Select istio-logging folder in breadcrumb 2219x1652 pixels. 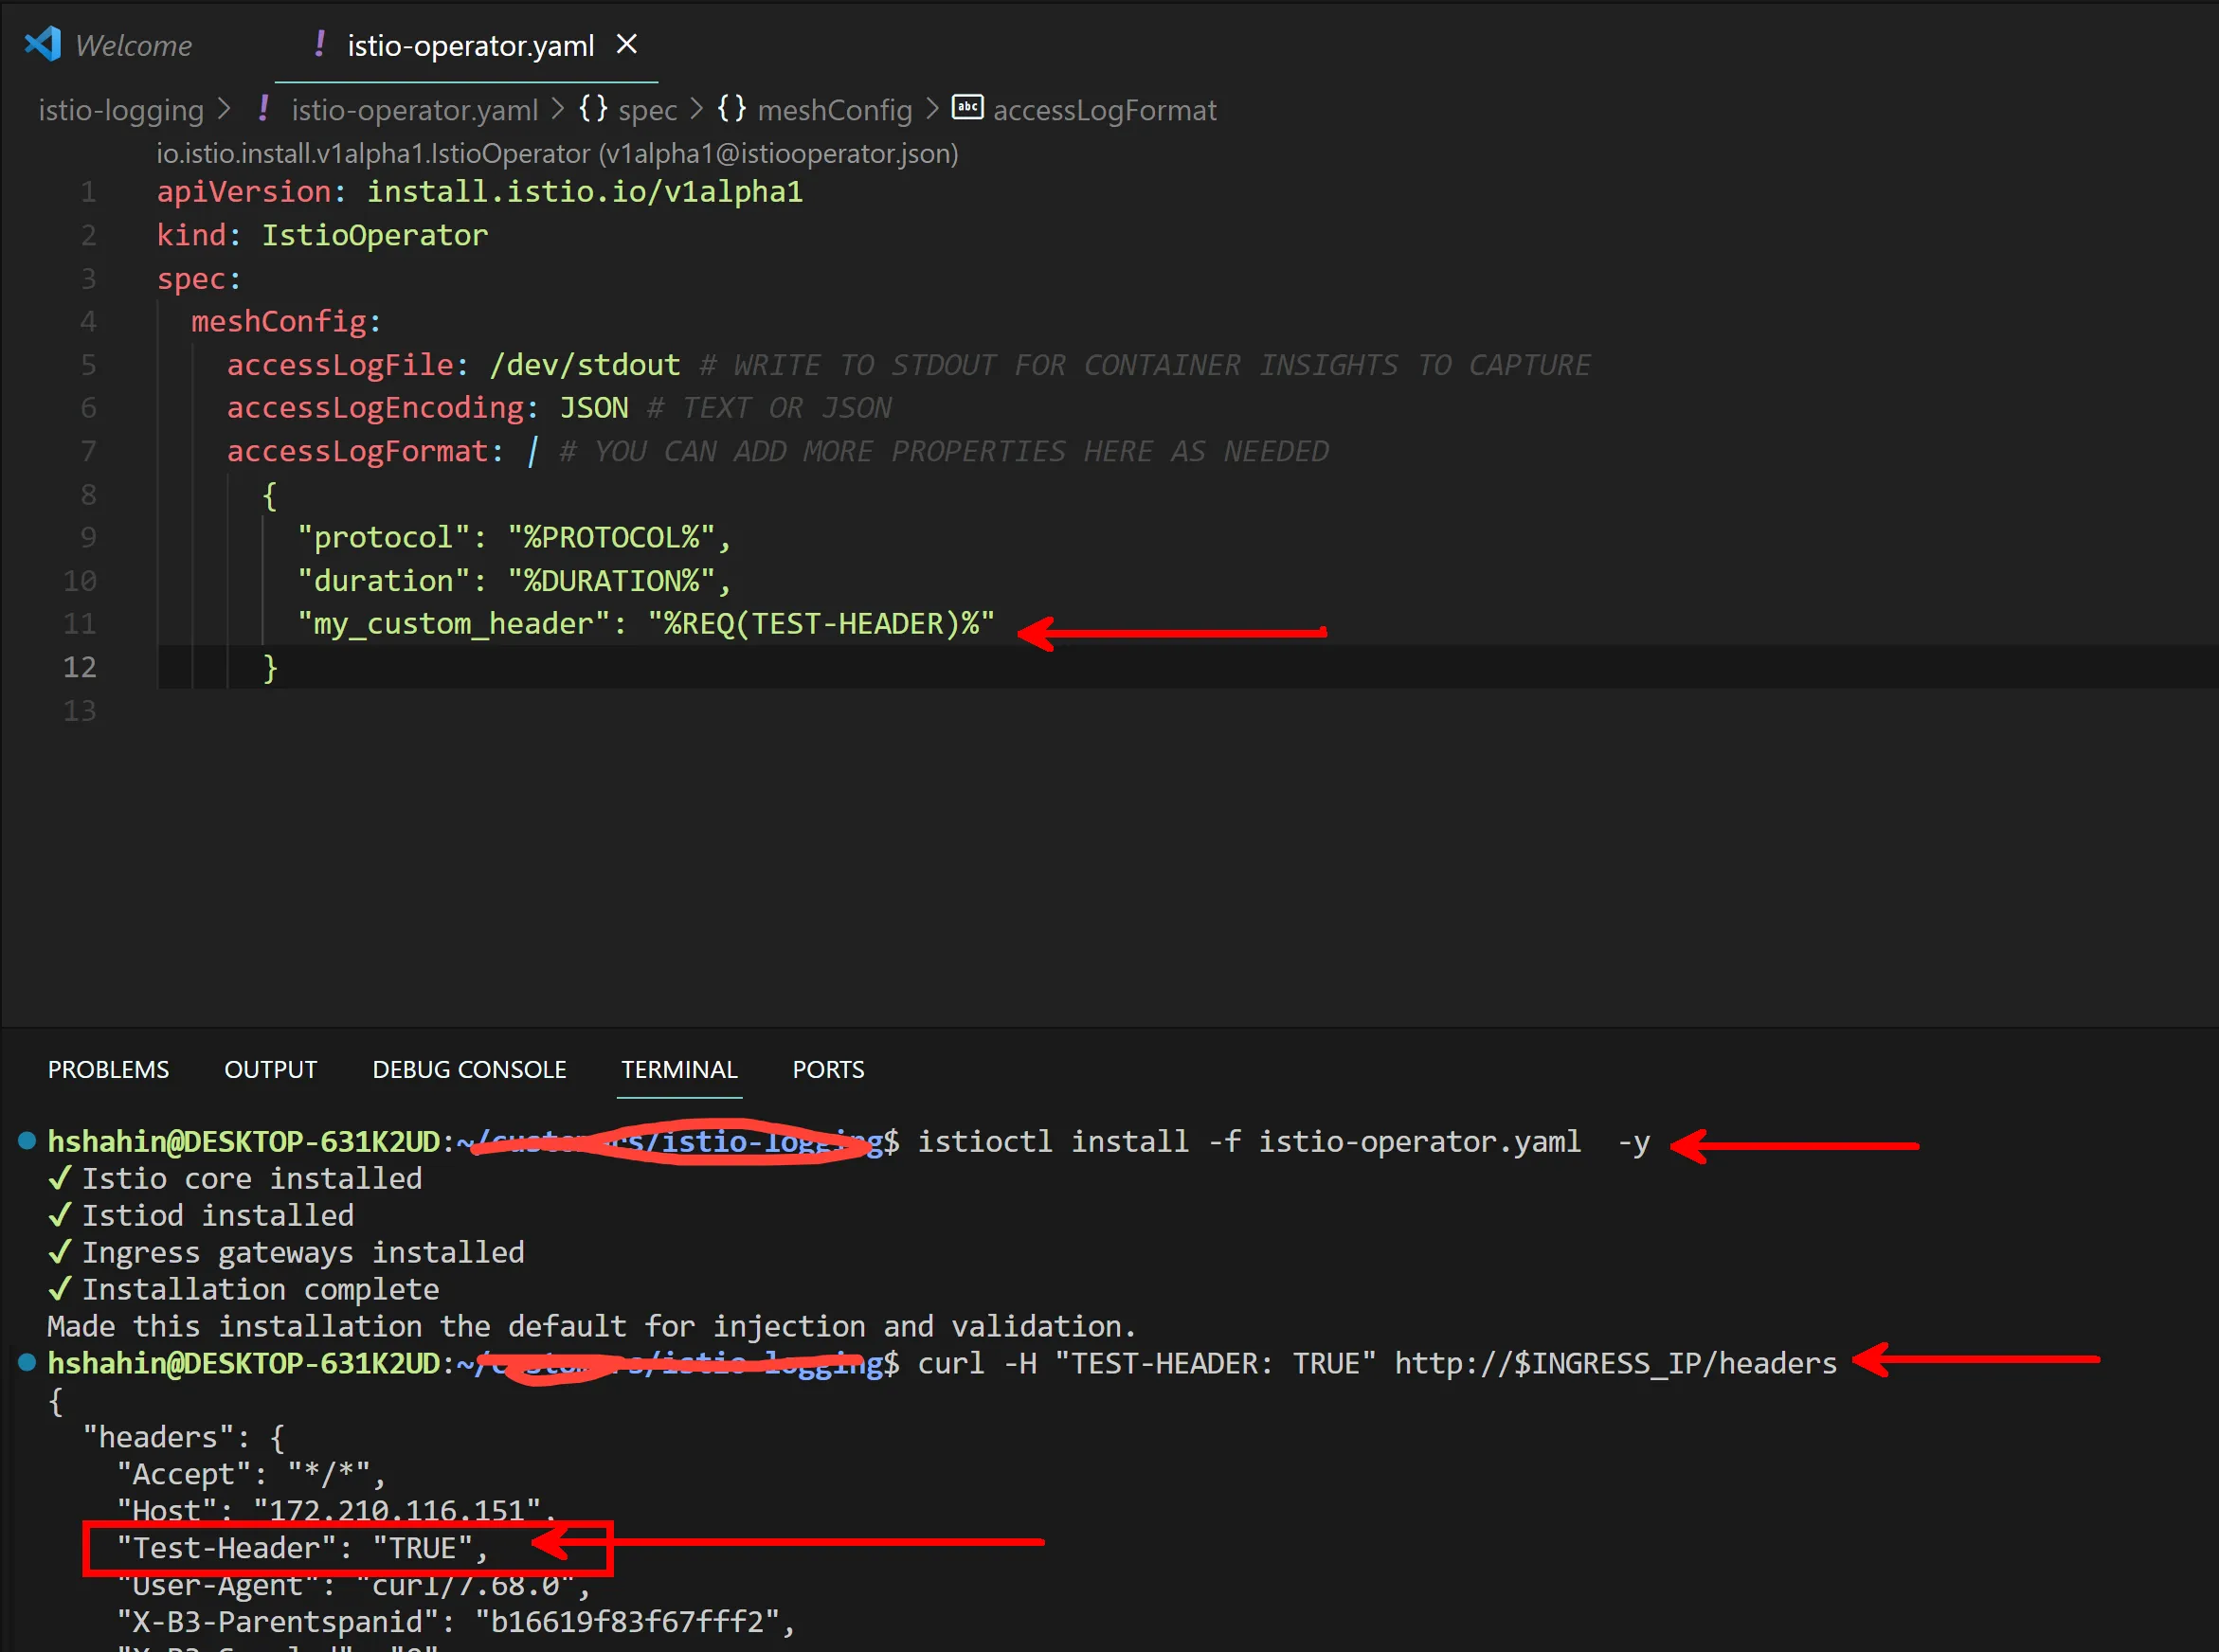pyautogui.click(x=120, y=110)
